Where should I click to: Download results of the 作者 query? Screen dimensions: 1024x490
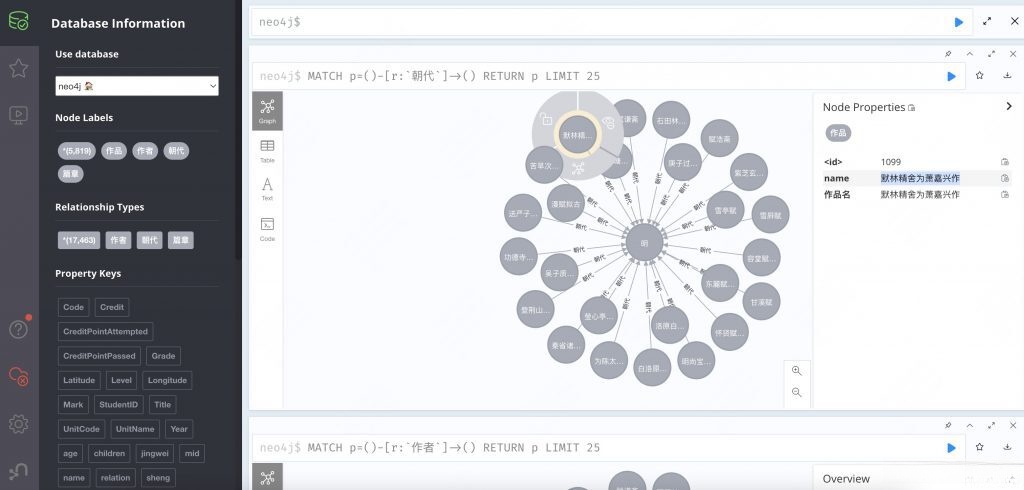point(1008,447)
